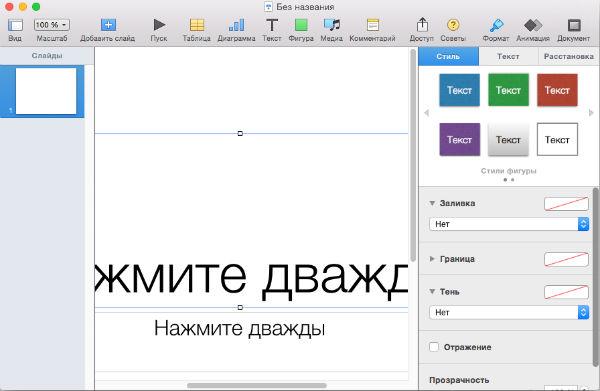600x391 pixels.
Task: Click the canvas horizontal scrollbar
Action: (x=257, y=386)
